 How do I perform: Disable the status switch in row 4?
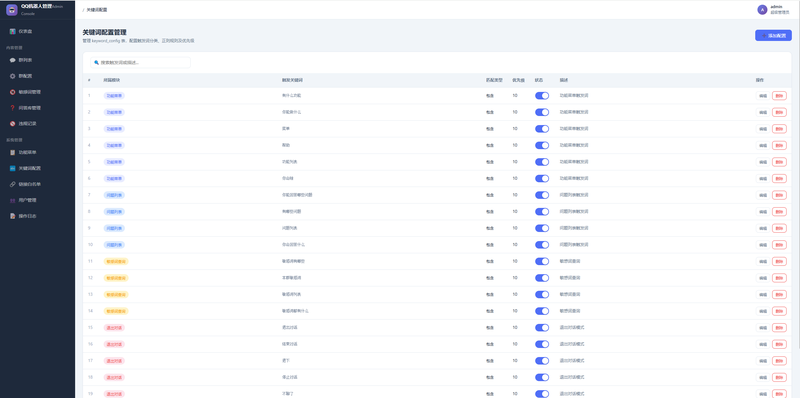[x=542, y=145]
